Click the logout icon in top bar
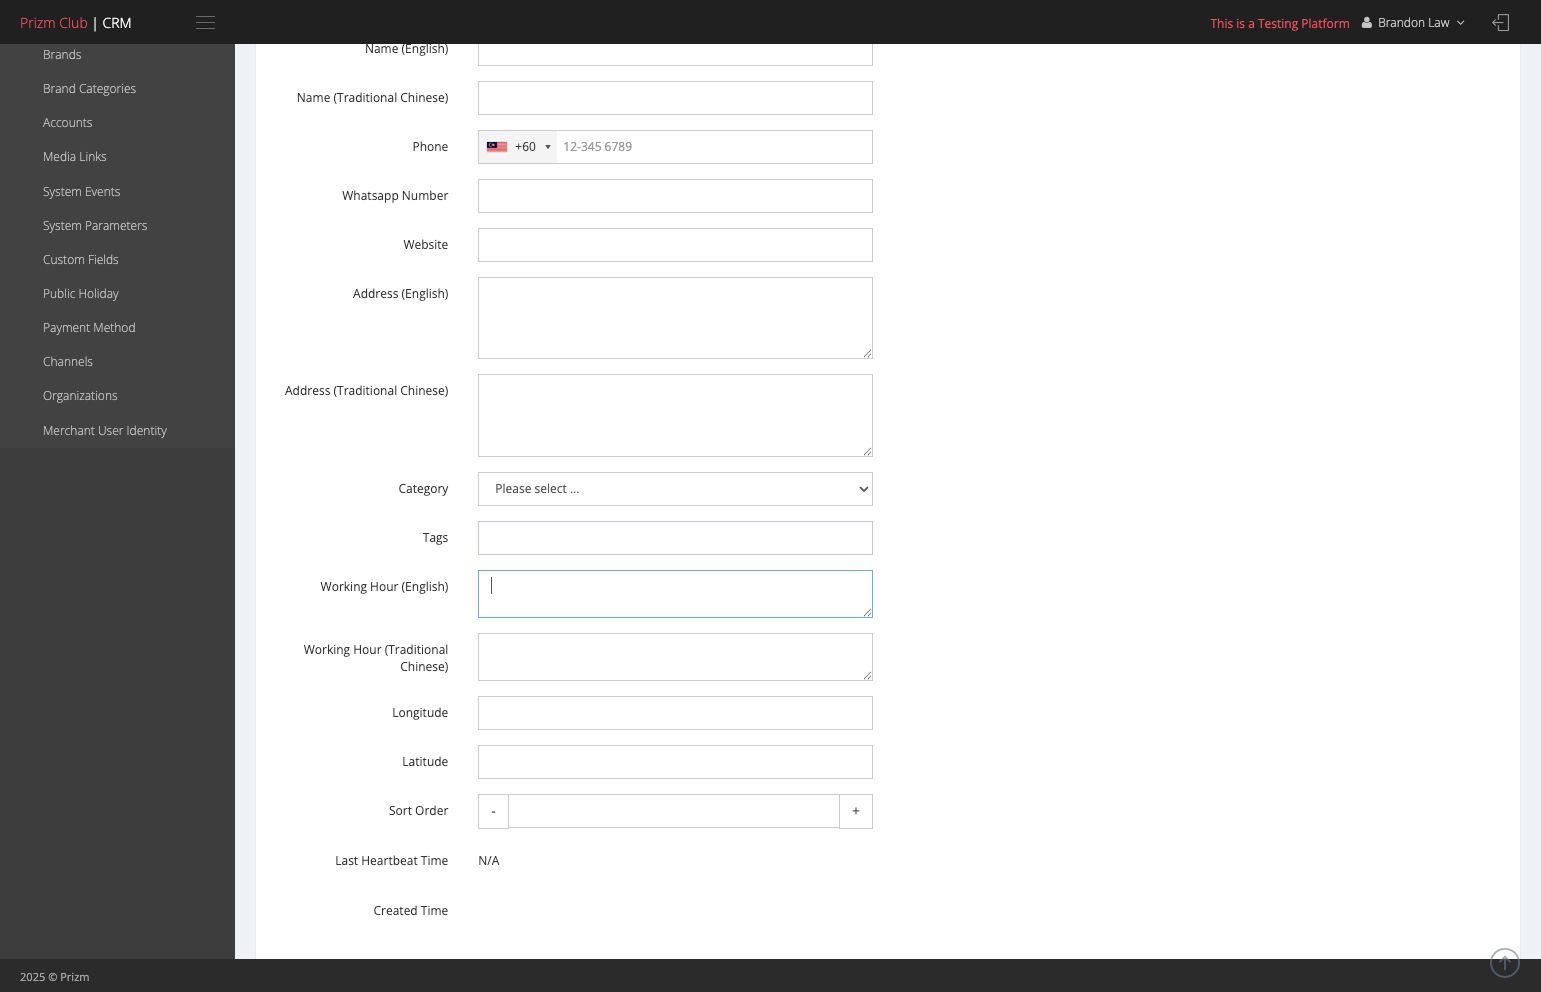Viewport: 1541px width, 992px height. tap(1500, 23)
